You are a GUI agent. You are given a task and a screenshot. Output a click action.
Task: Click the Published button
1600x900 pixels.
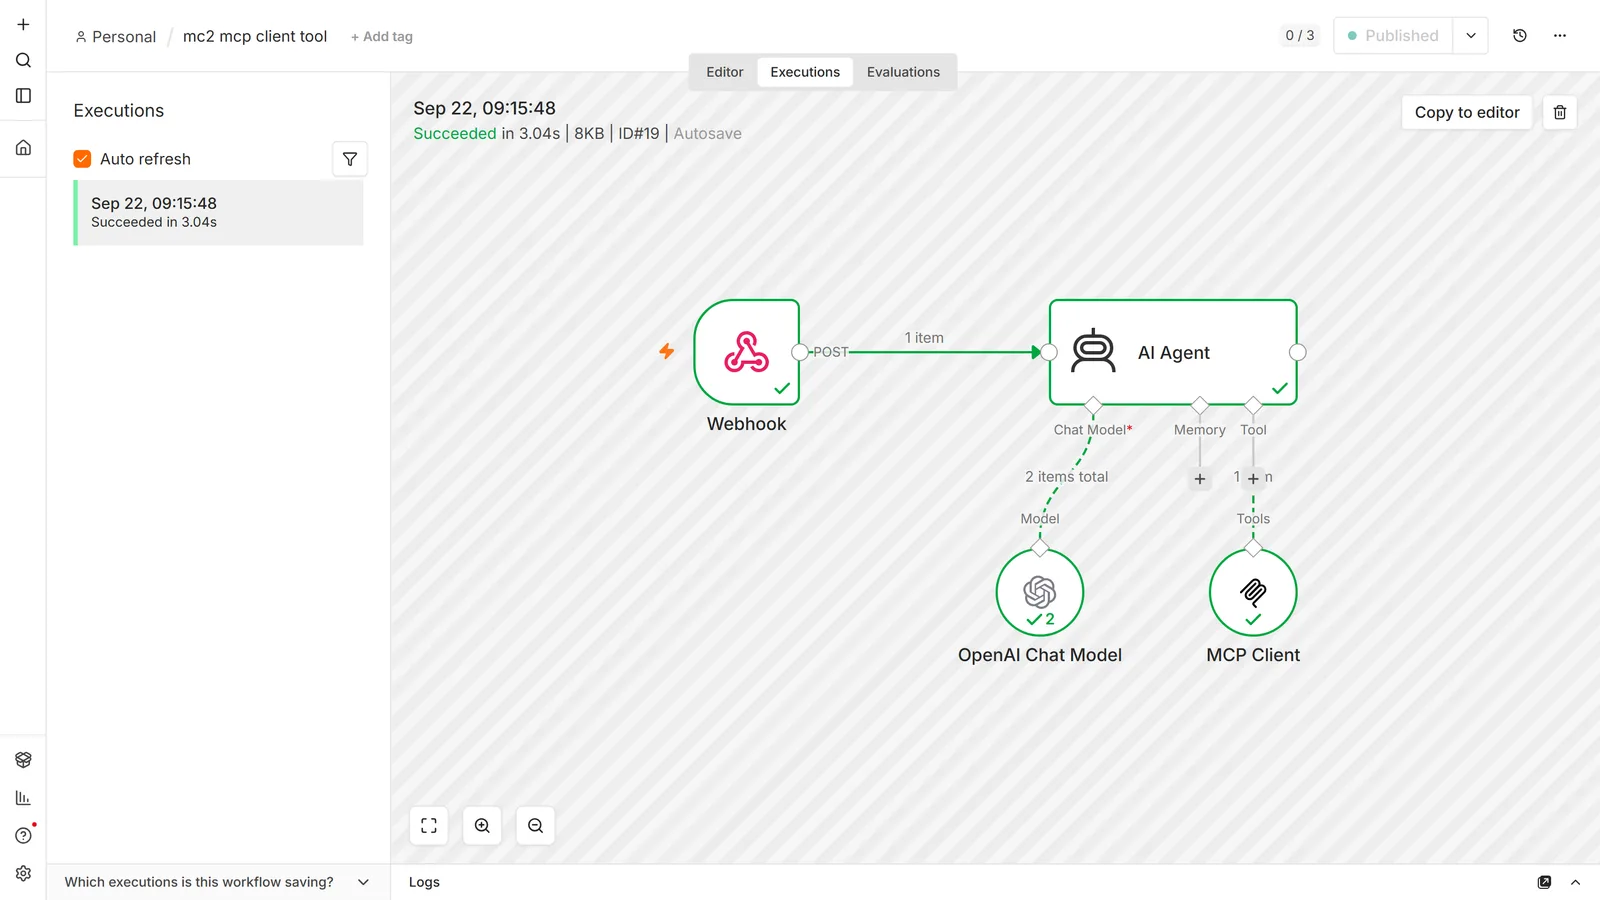(x=1393, y=36)
